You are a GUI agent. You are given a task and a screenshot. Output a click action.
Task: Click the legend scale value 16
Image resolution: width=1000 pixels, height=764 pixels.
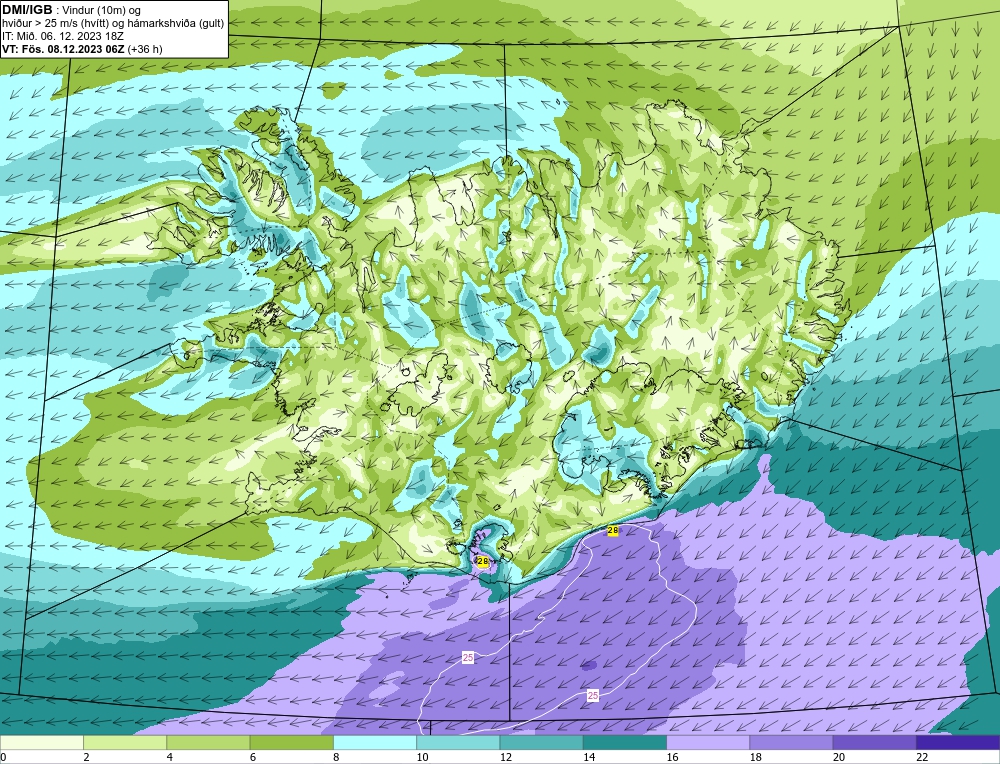[672, 757]
